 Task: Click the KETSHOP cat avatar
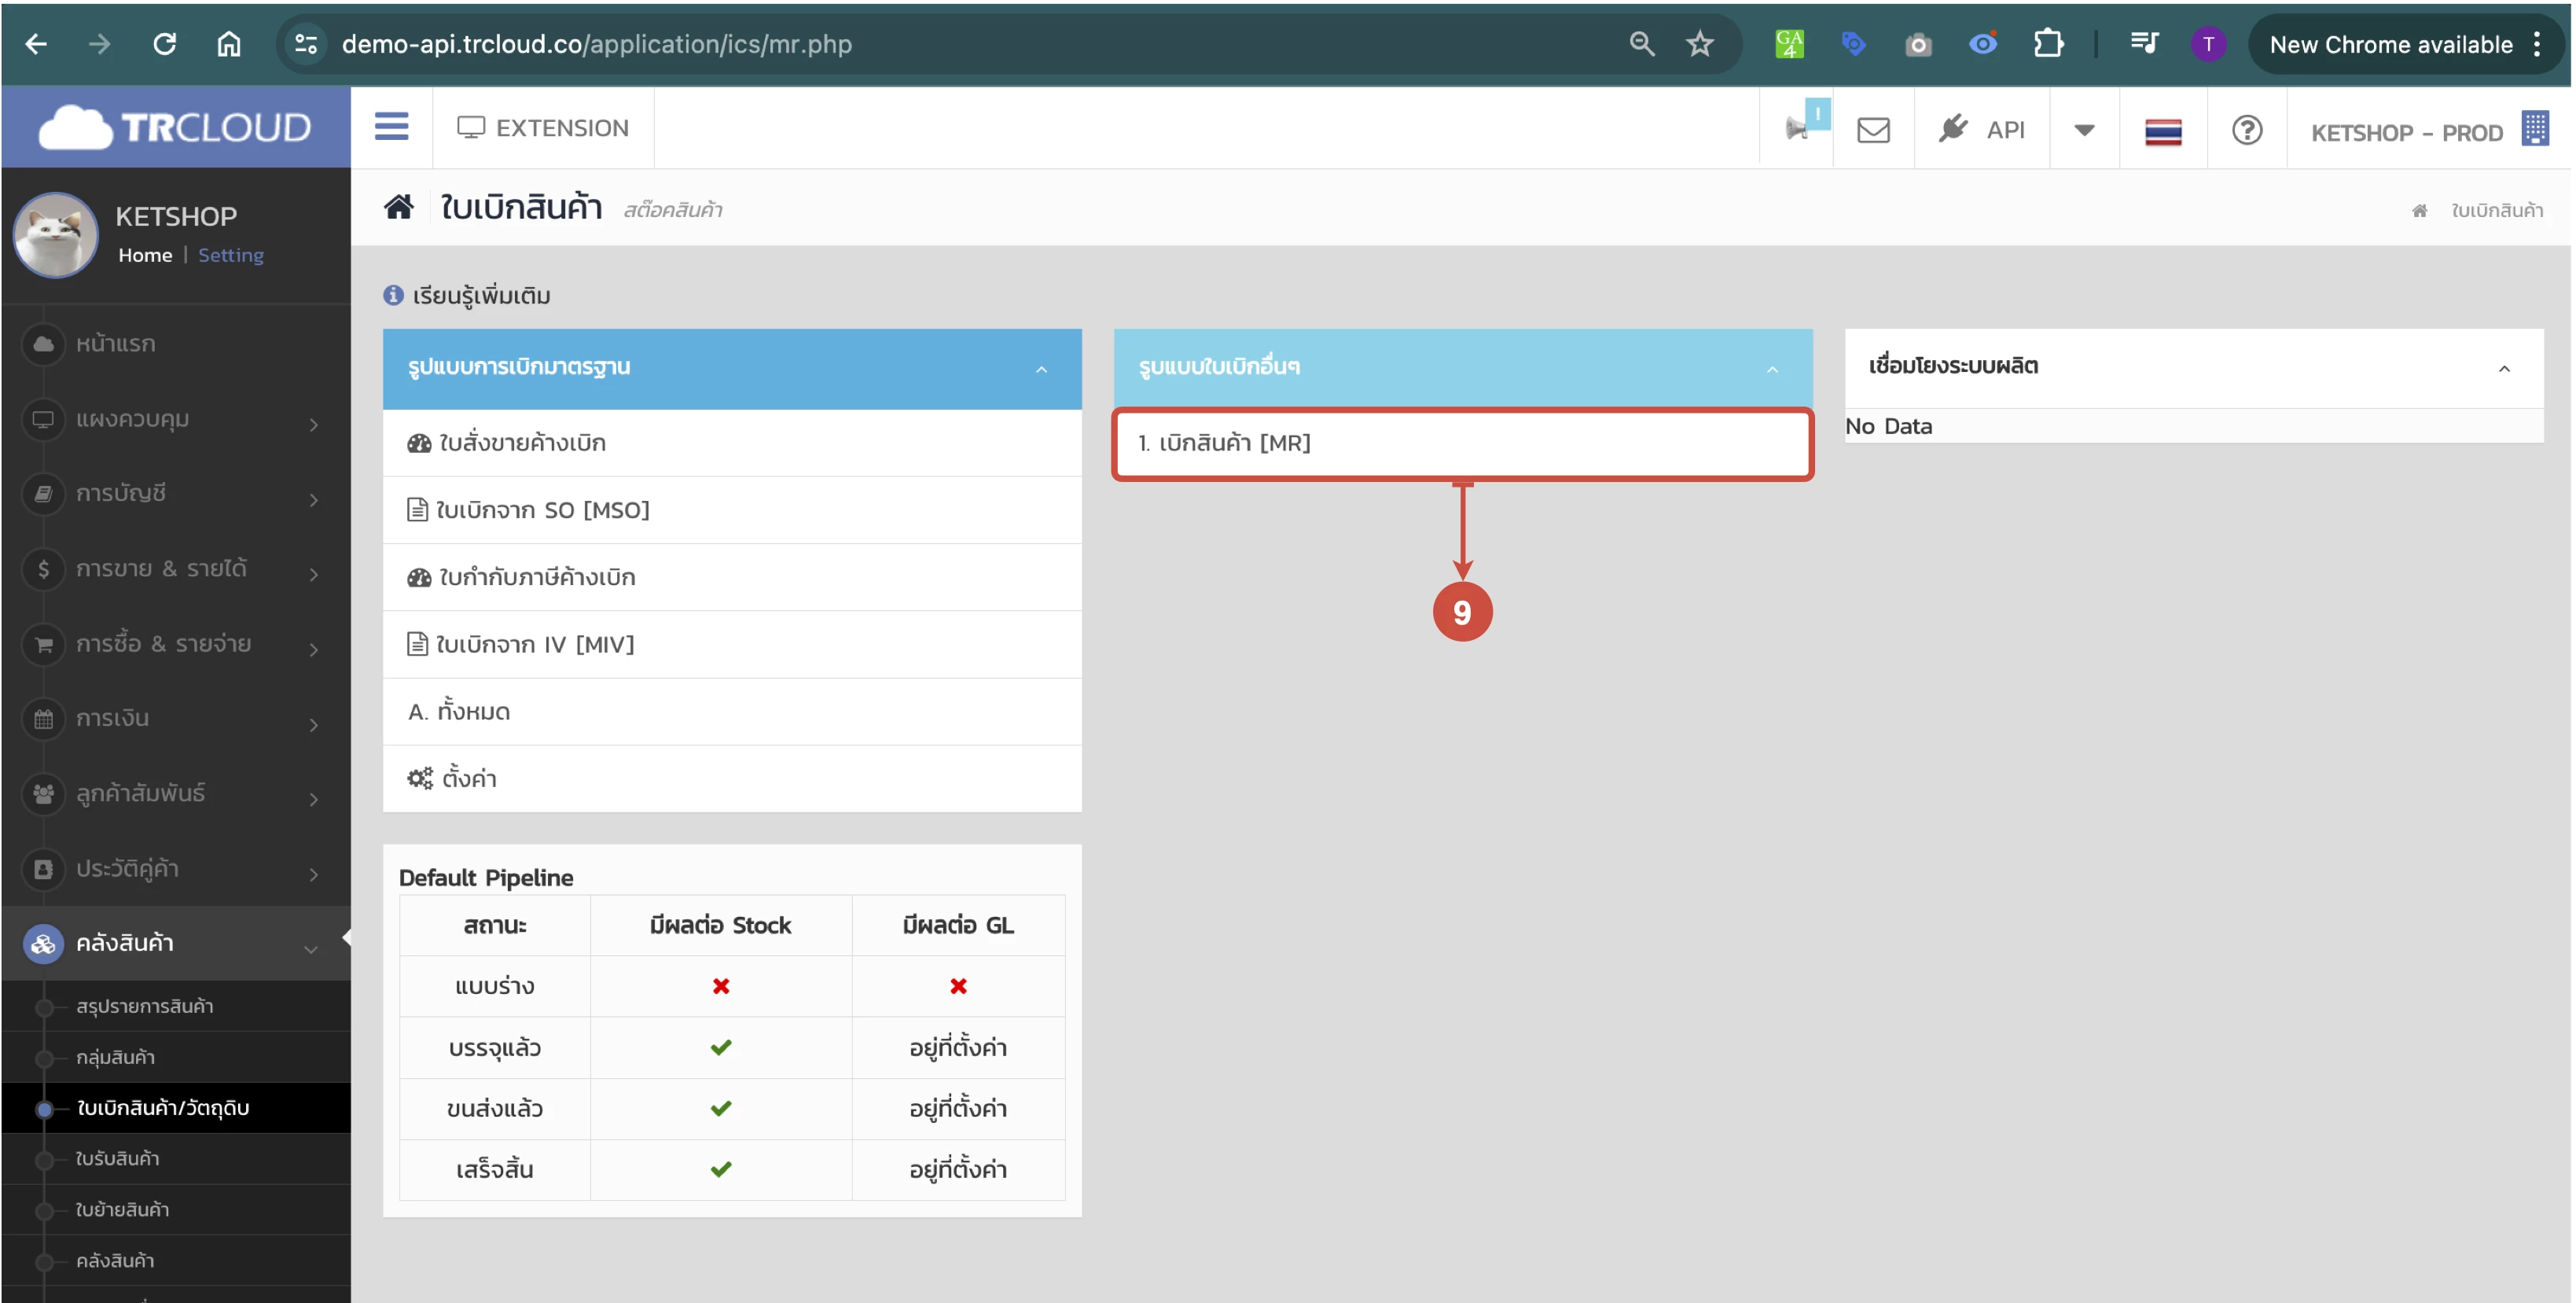click(x=56, y=234)
